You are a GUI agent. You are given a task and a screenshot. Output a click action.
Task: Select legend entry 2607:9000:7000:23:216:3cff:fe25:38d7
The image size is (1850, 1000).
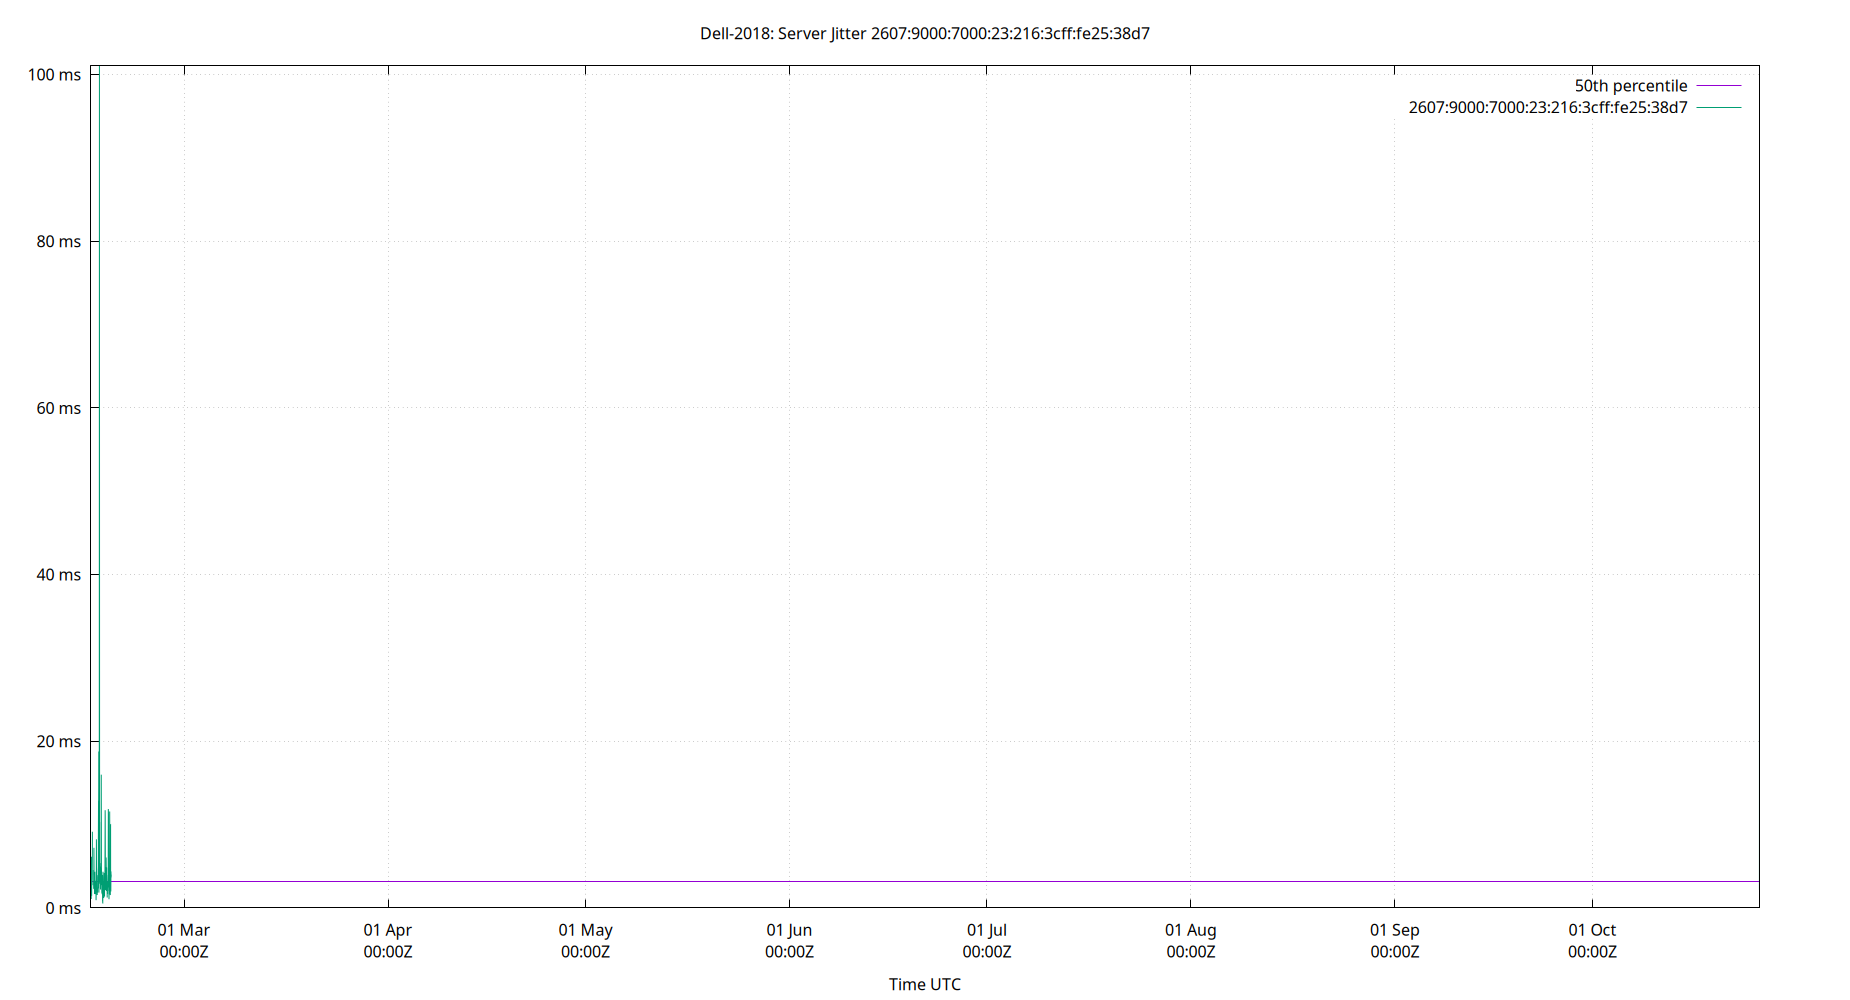pyautogui.click(x=1547, y=108)
